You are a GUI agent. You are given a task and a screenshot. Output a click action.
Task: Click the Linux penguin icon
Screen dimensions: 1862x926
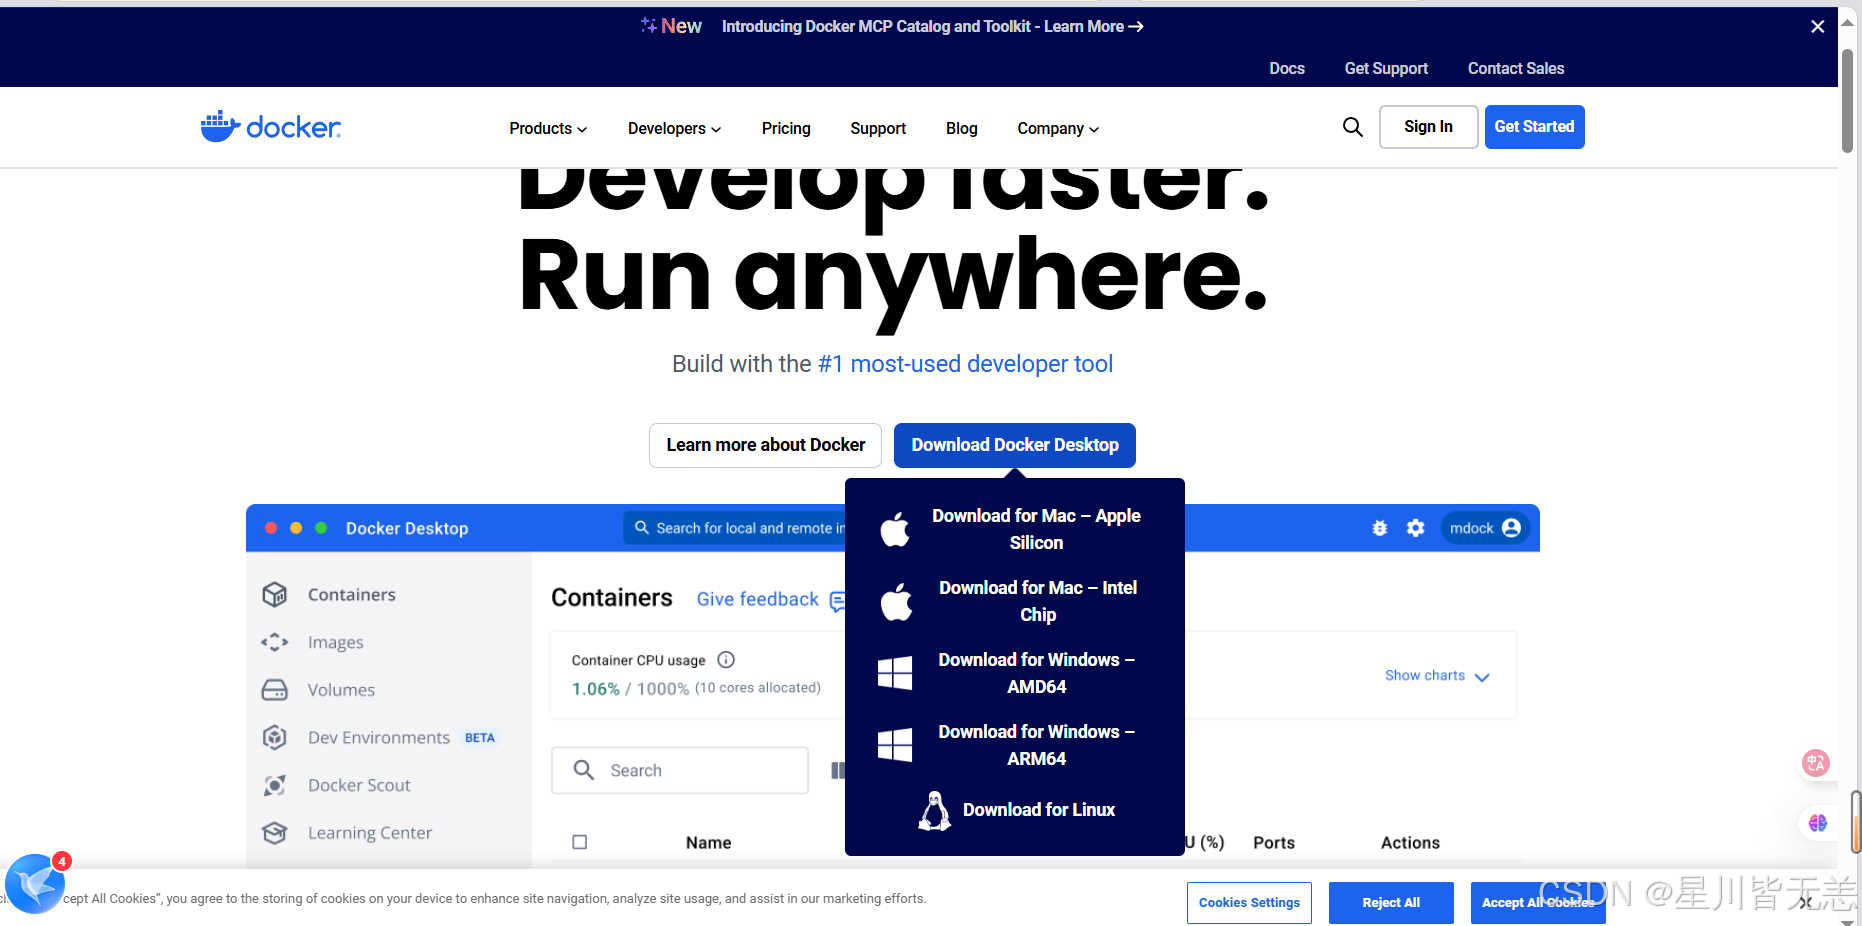(x=934, y=811)
